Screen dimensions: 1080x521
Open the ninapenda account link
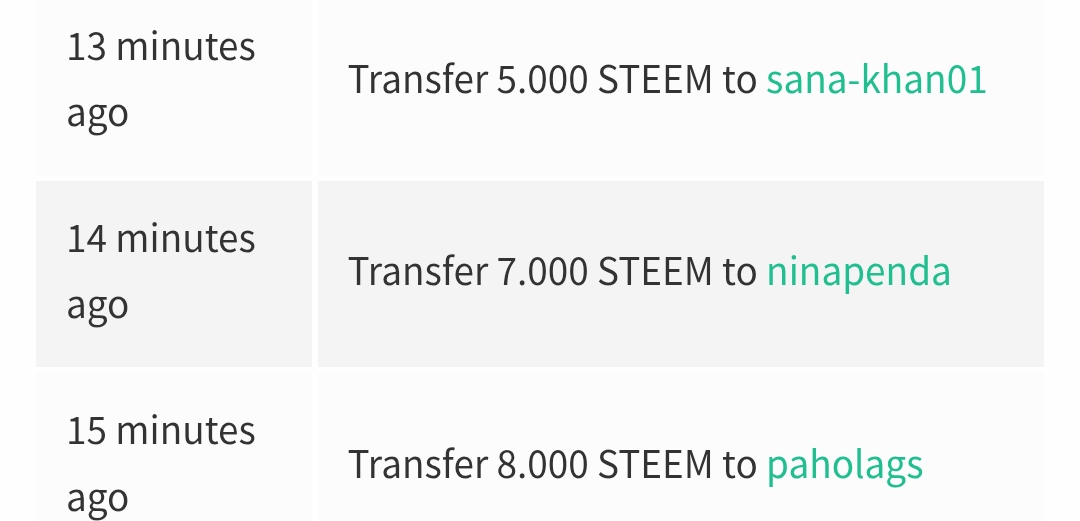[858, 271]
